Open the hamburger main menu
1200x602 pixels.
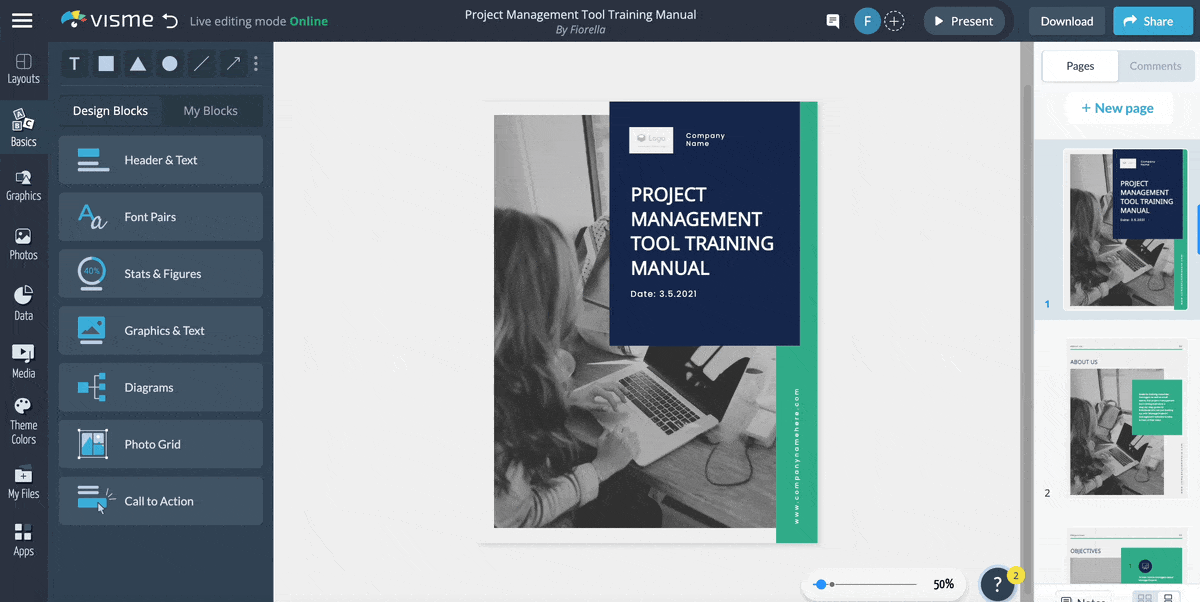[x=22, y=21]
